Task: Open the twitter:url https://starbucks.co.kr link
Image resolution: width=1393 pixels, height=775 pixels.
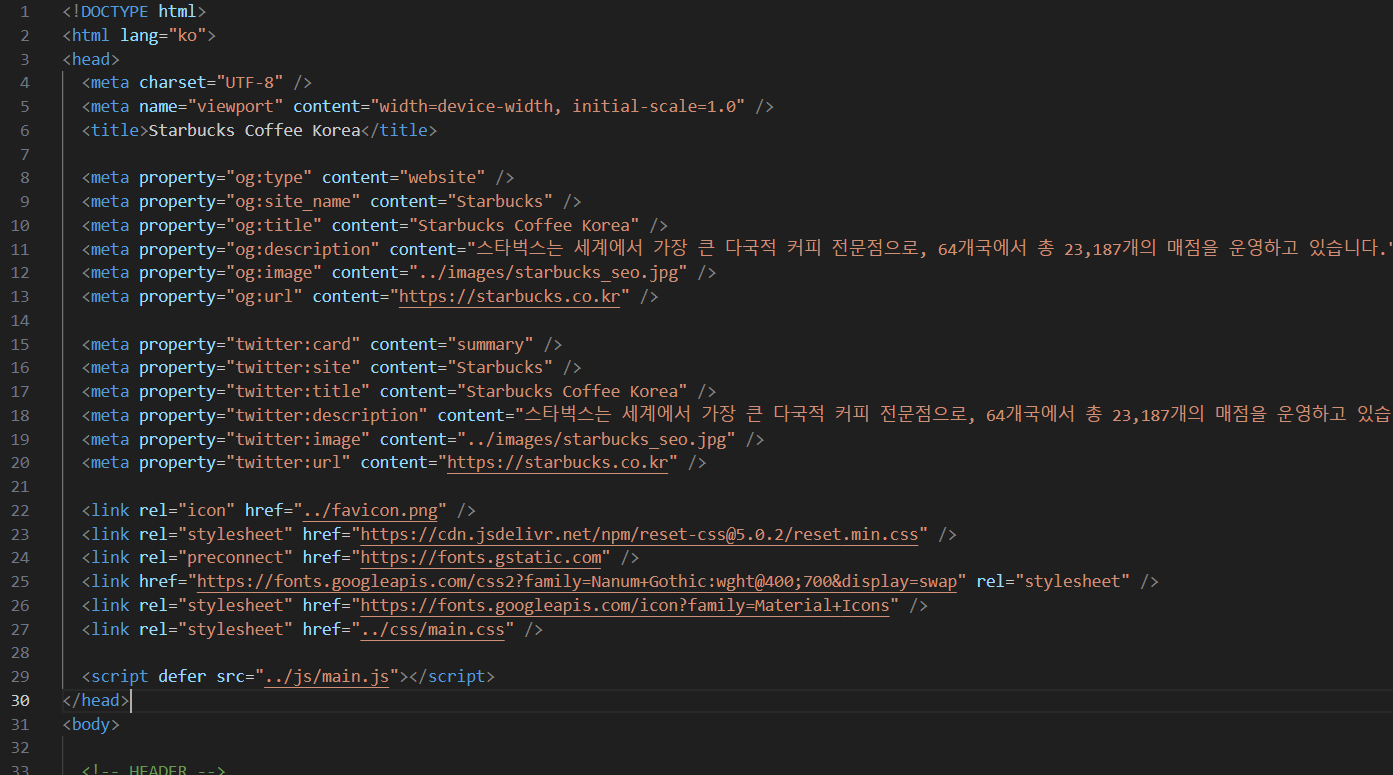Action: pos(558,463)
